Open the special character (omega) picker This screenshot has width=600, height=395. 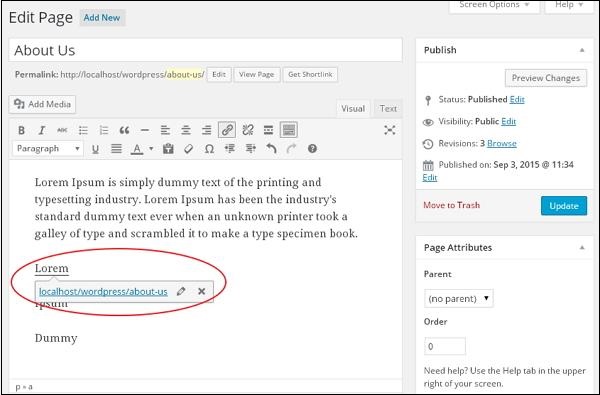coord(209,149)
